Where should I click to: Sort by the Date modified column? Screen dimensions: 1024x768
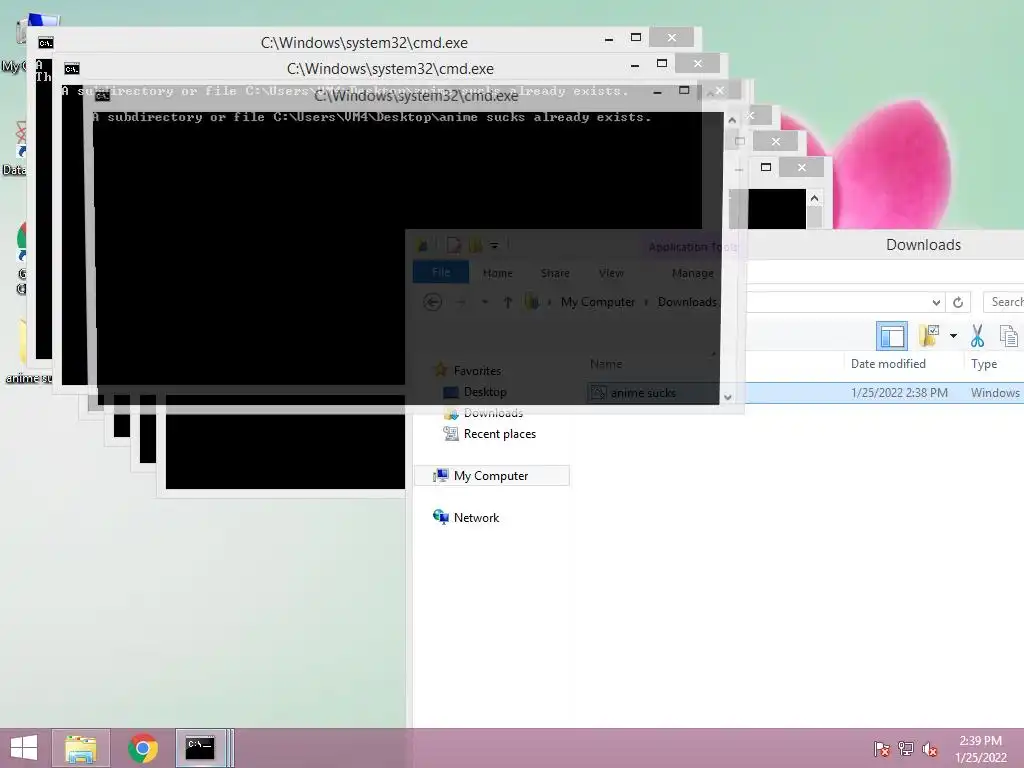888,364
